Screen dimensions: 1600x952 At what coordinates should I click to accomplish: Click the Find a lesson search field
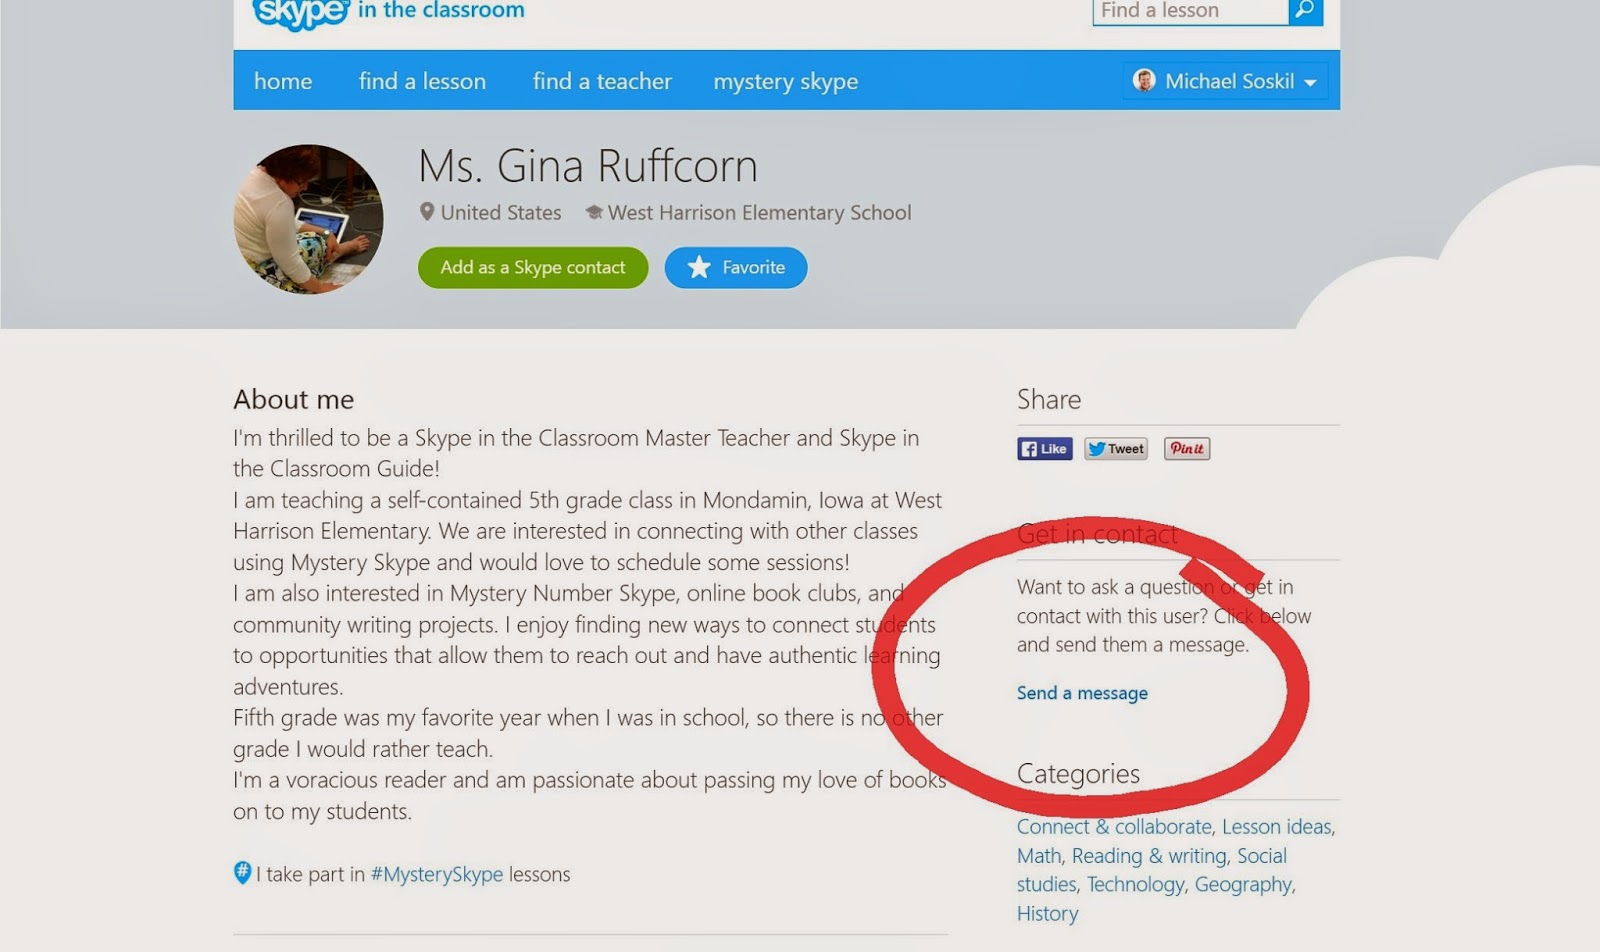click(x=1190, y=11)
